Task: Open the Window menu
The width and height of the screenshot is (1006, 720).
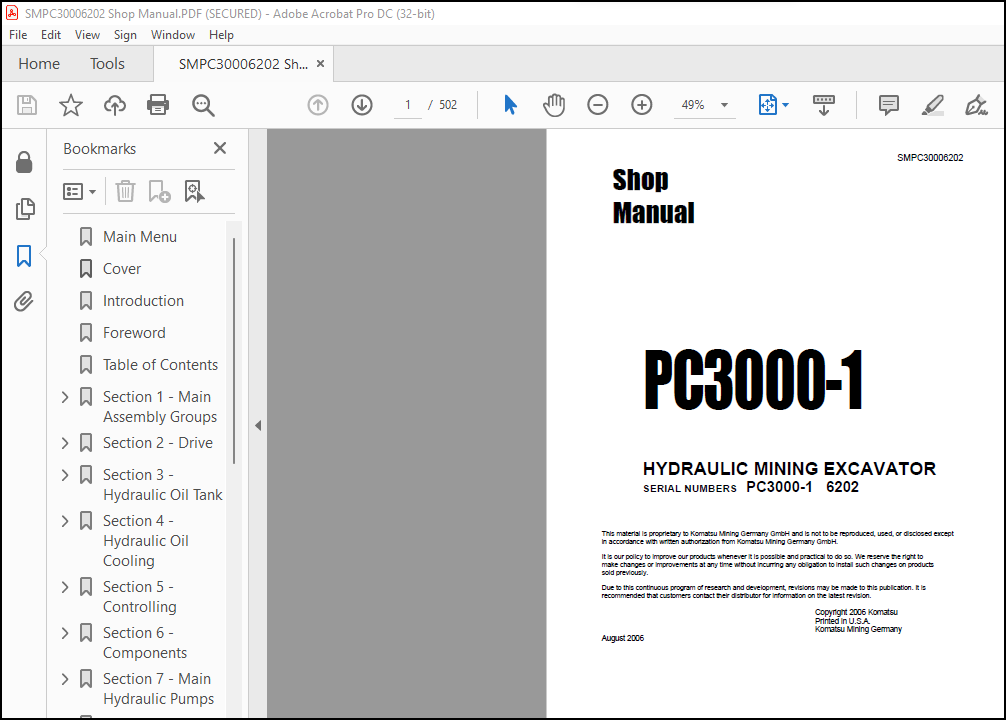Action: coord(173,35)
